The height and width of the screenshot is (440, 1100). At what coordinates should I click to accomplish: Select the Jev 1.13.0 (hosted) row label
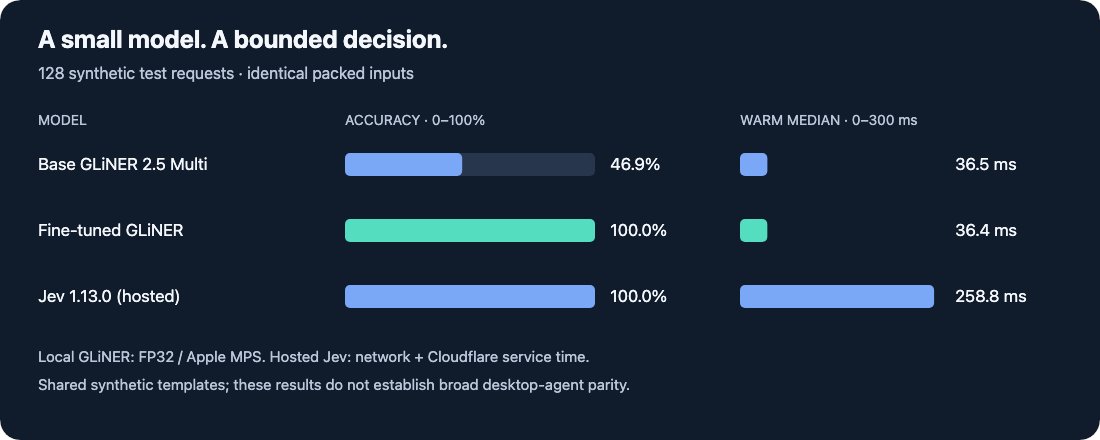tap(109, 296)
